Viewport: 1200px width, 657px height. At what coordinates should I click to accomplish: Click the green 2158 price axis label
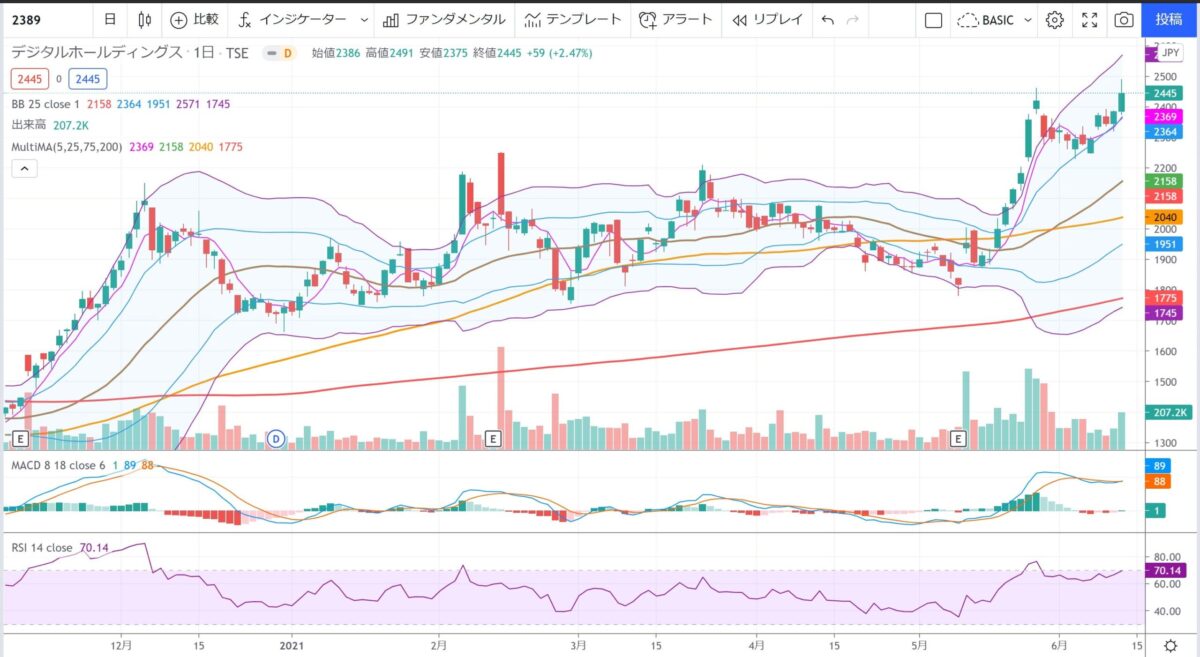[x=1166, y=182]
